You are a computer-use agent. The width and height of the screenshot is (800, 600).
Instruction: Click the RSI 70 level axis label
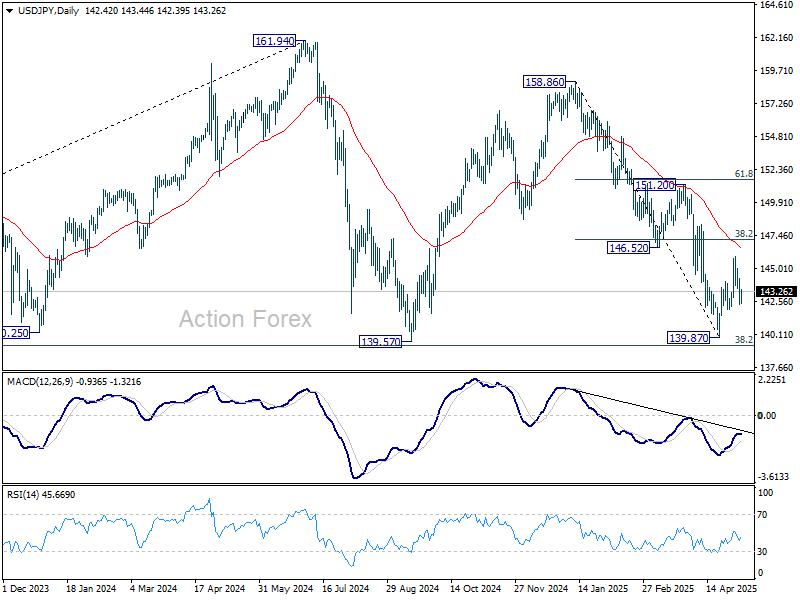(x=764, y=514)
